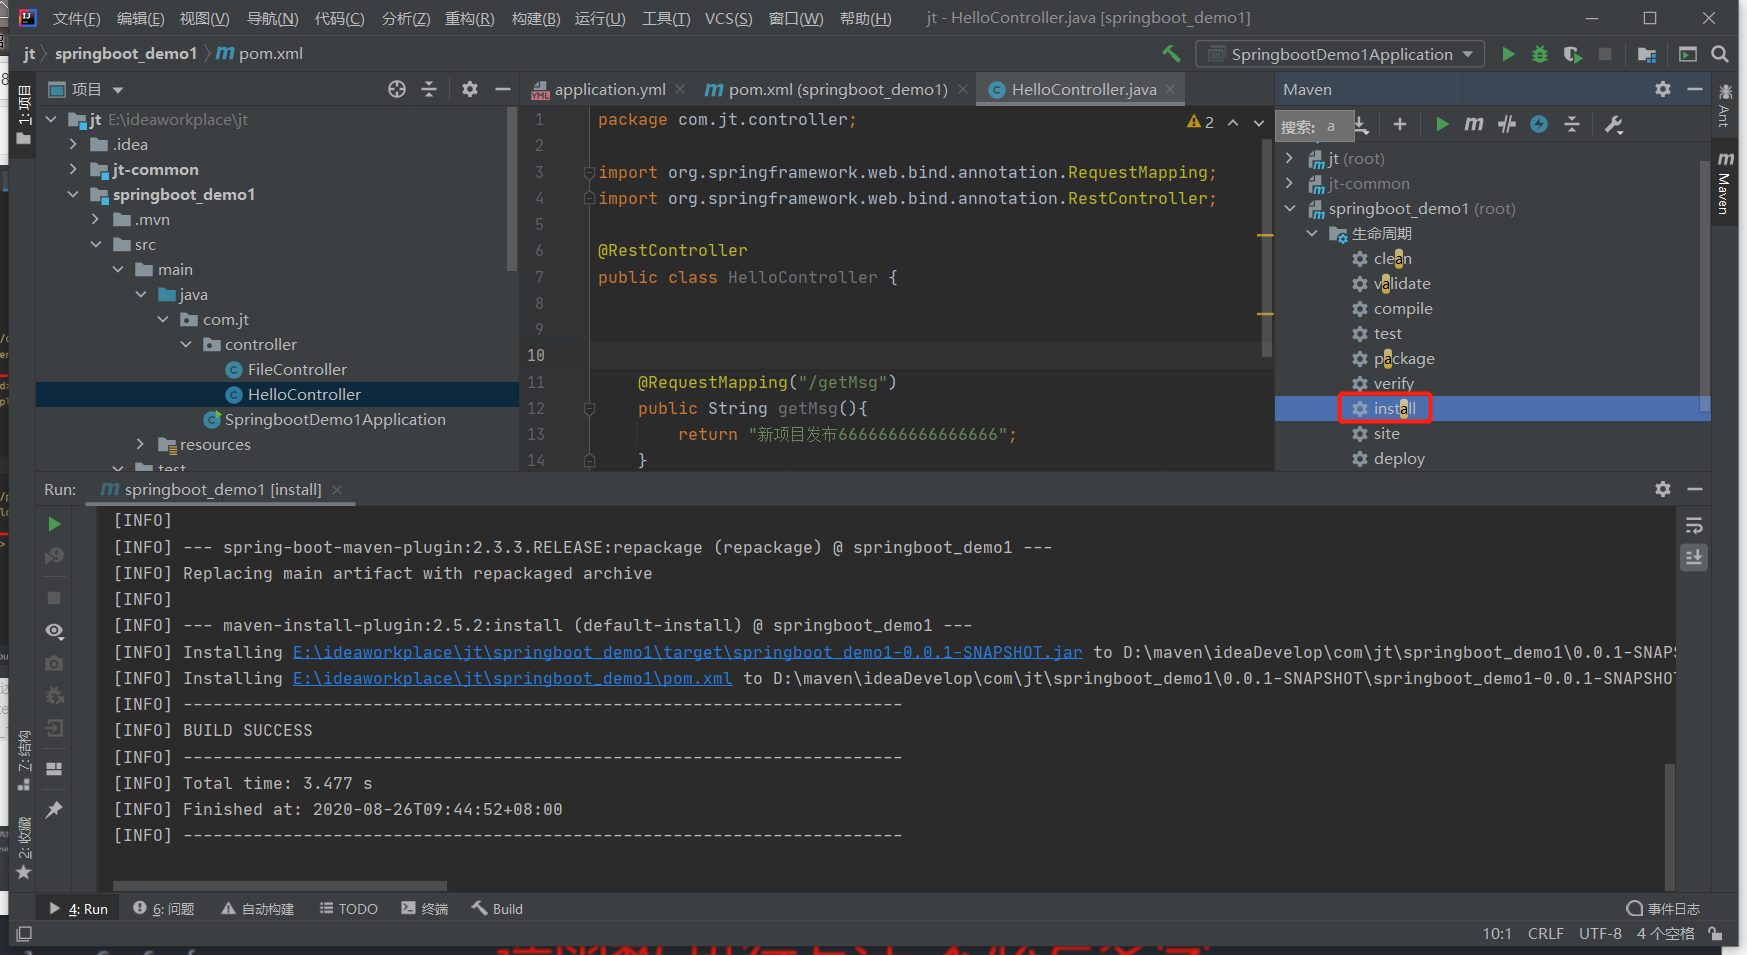
Task: Click pom.xml breadcrumb in navigation bar
Action: click(x=260, y=54)
